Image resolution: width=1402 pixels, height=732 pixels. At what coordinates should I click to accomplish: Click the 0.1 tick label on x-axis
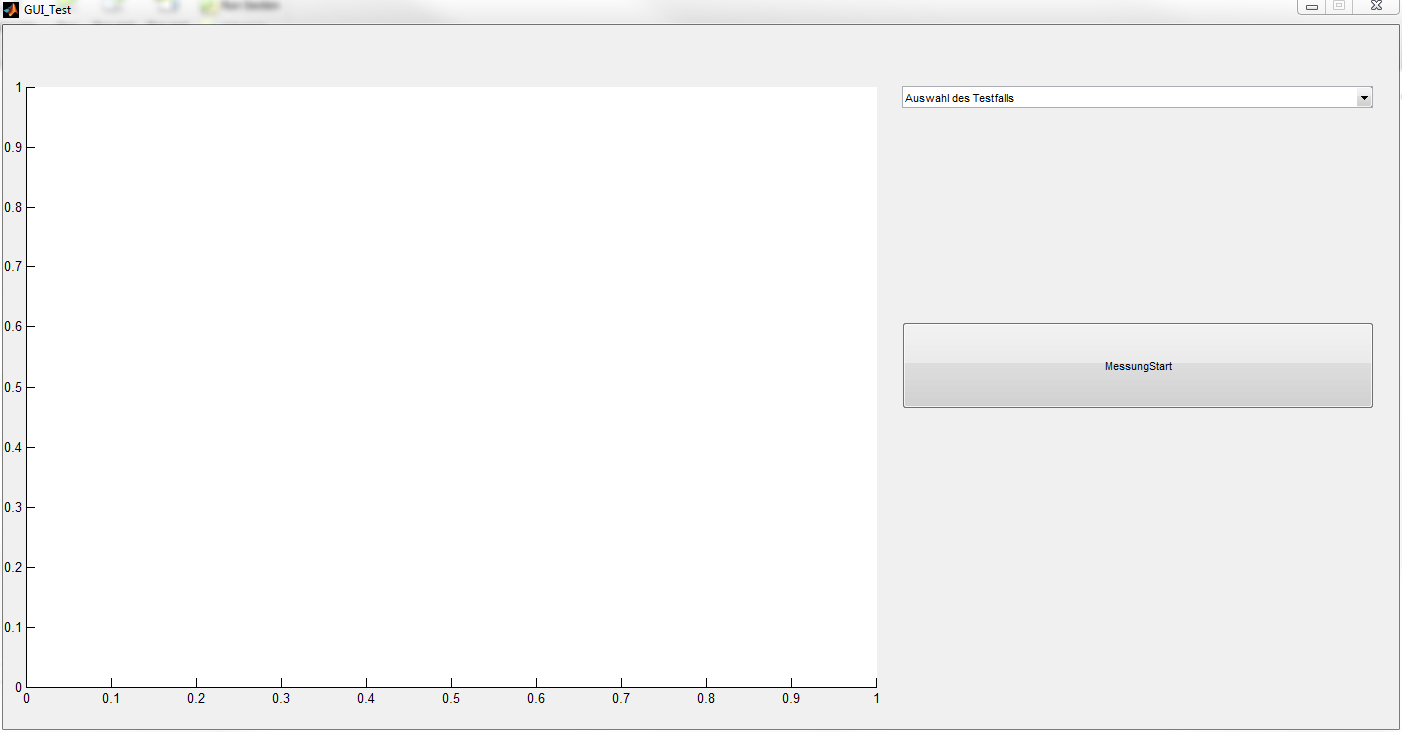[x=111, y=699]
